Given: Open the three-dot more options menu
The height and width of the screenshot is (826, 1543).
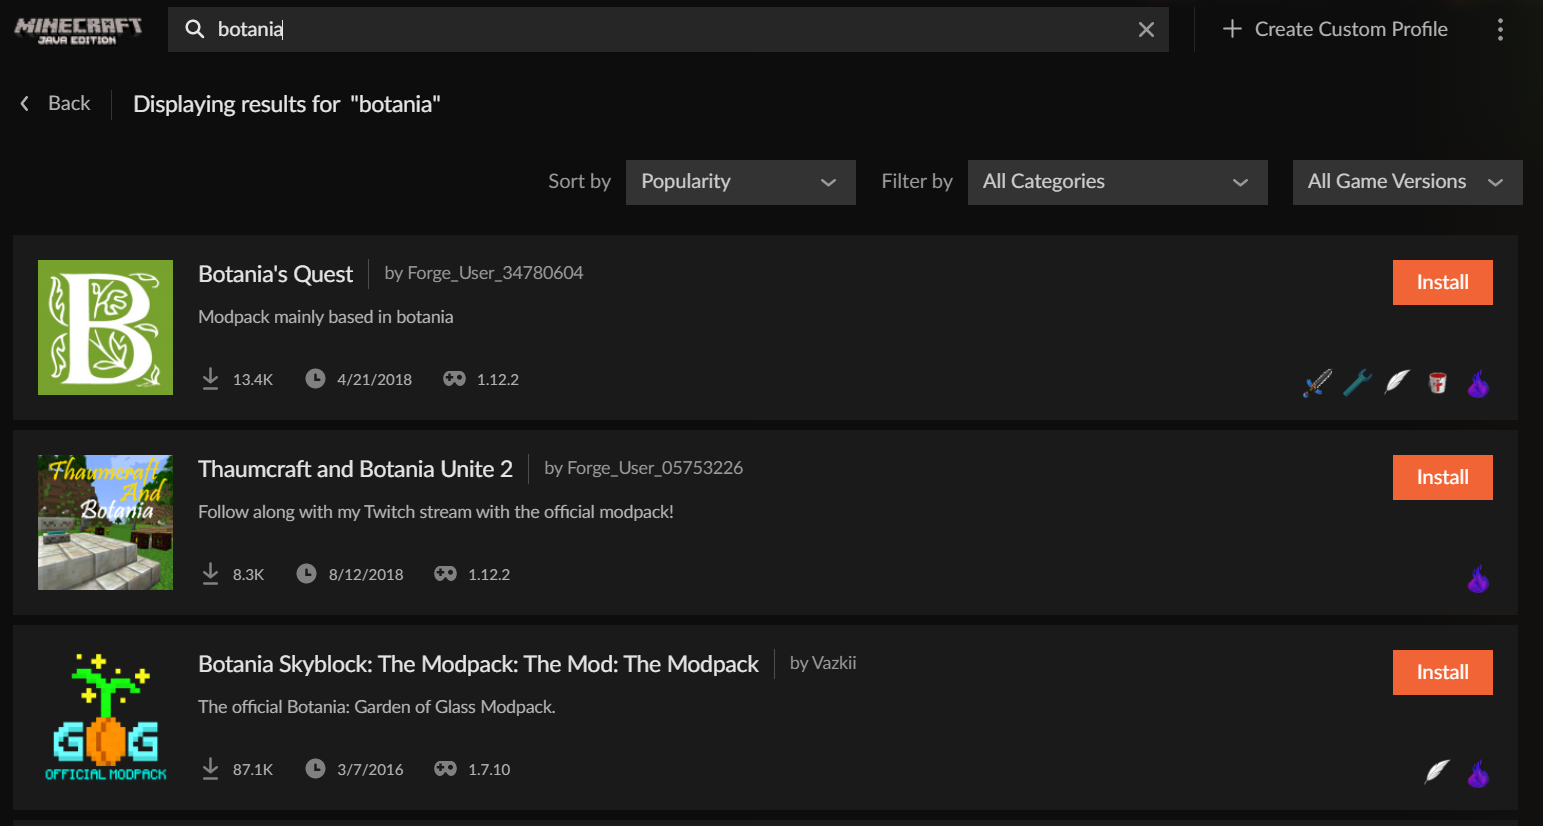Looking at the screenshot, I should 1499,30.
